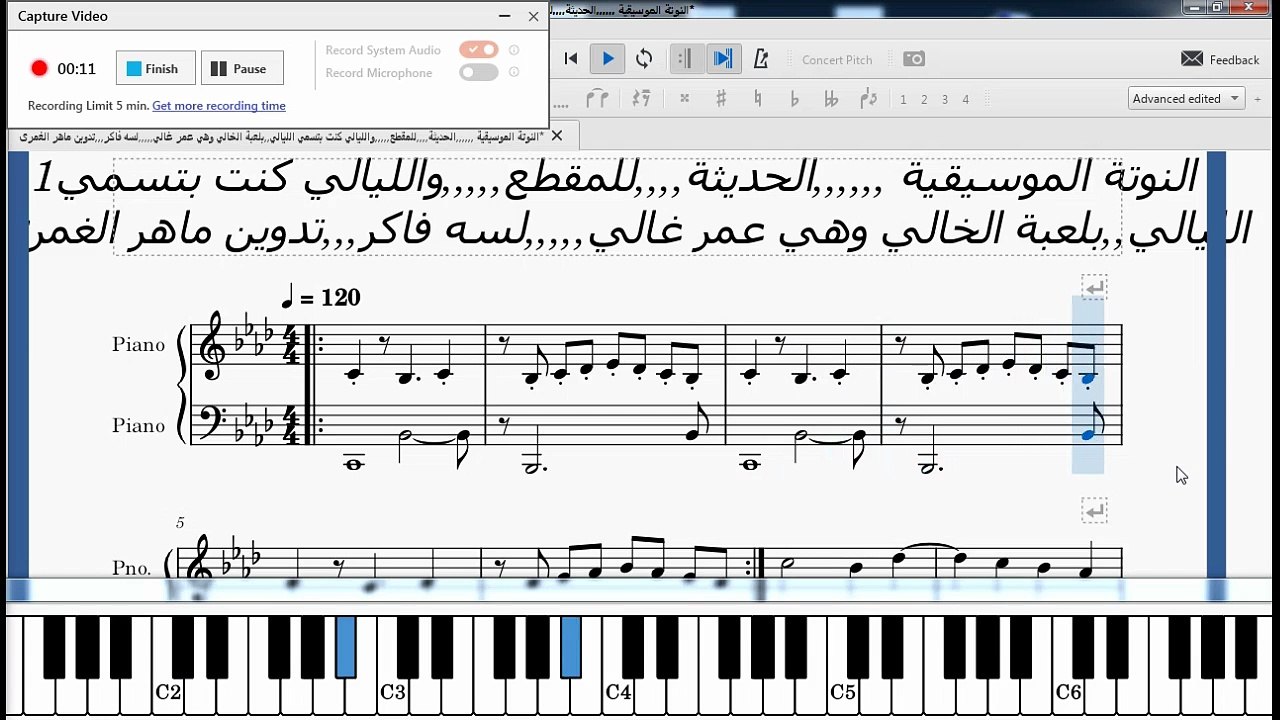The height and width of the screenshot is (720, 1280).
Task: Toggle play repeats icon
Action: click(x=685, y=59)
